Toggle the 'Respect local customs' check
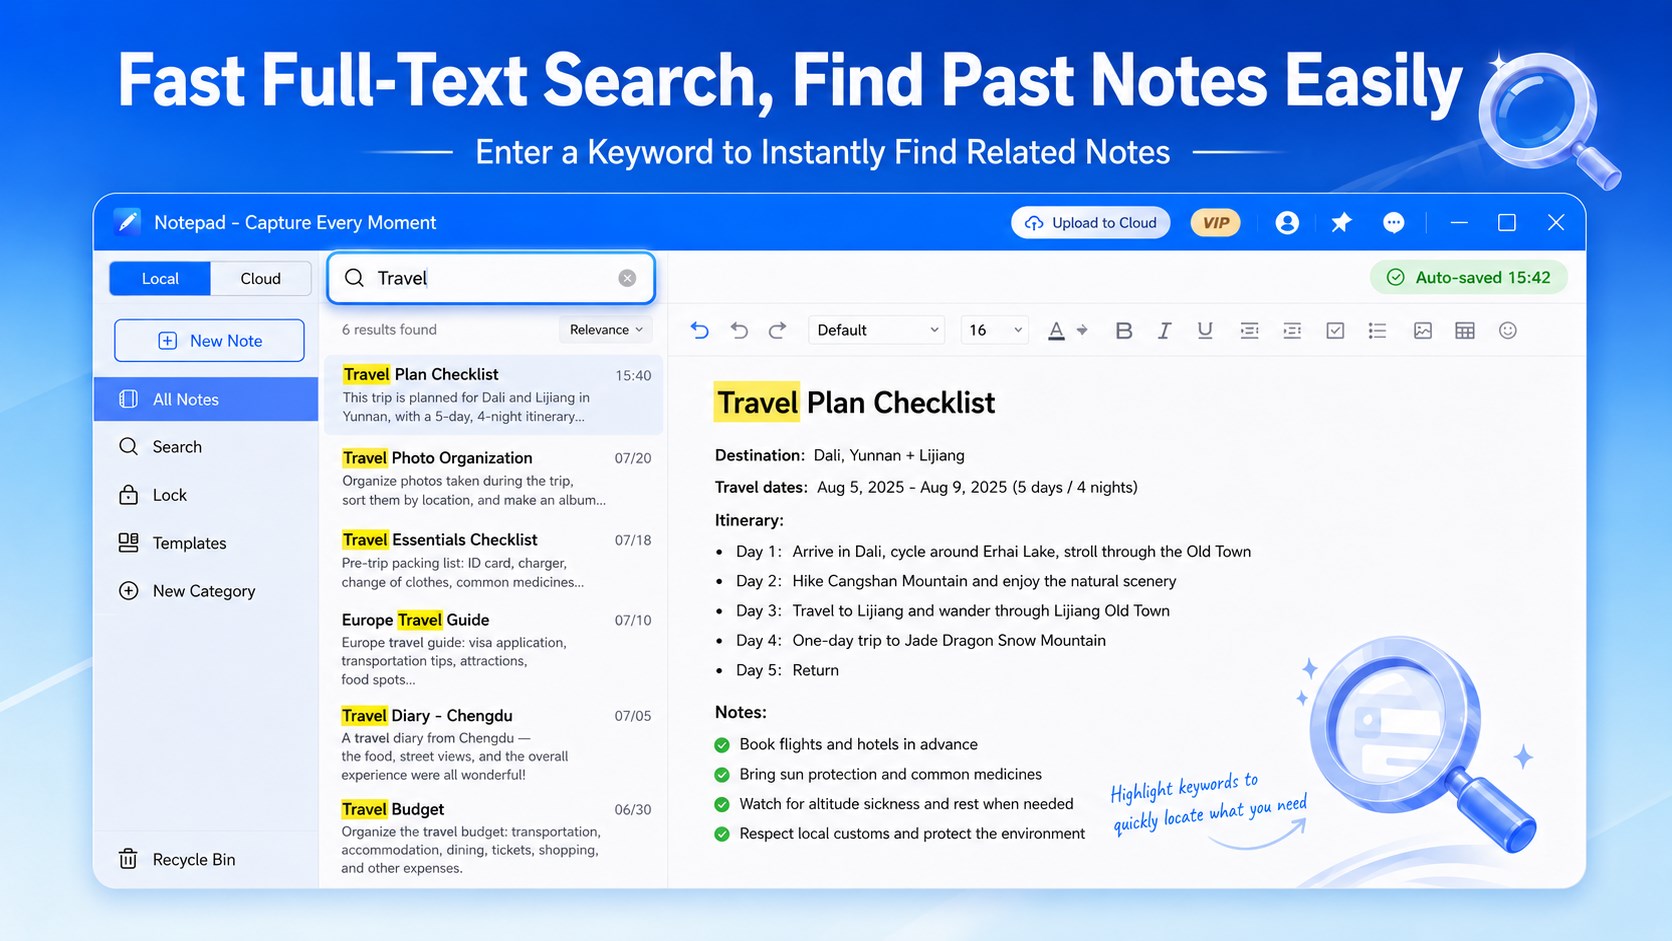This screenshot has height=941, width=1672. (x=722, y=834)
